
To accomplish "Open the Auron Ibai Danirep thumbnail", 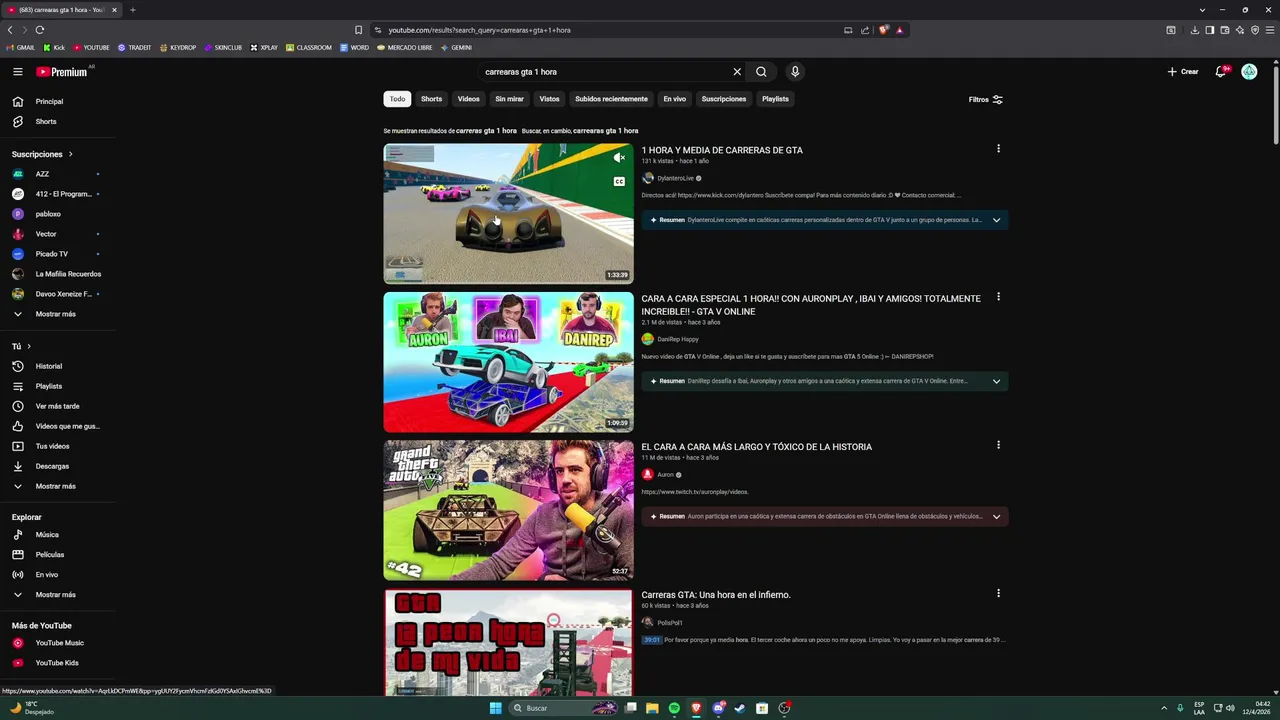I will click(508, 362).
